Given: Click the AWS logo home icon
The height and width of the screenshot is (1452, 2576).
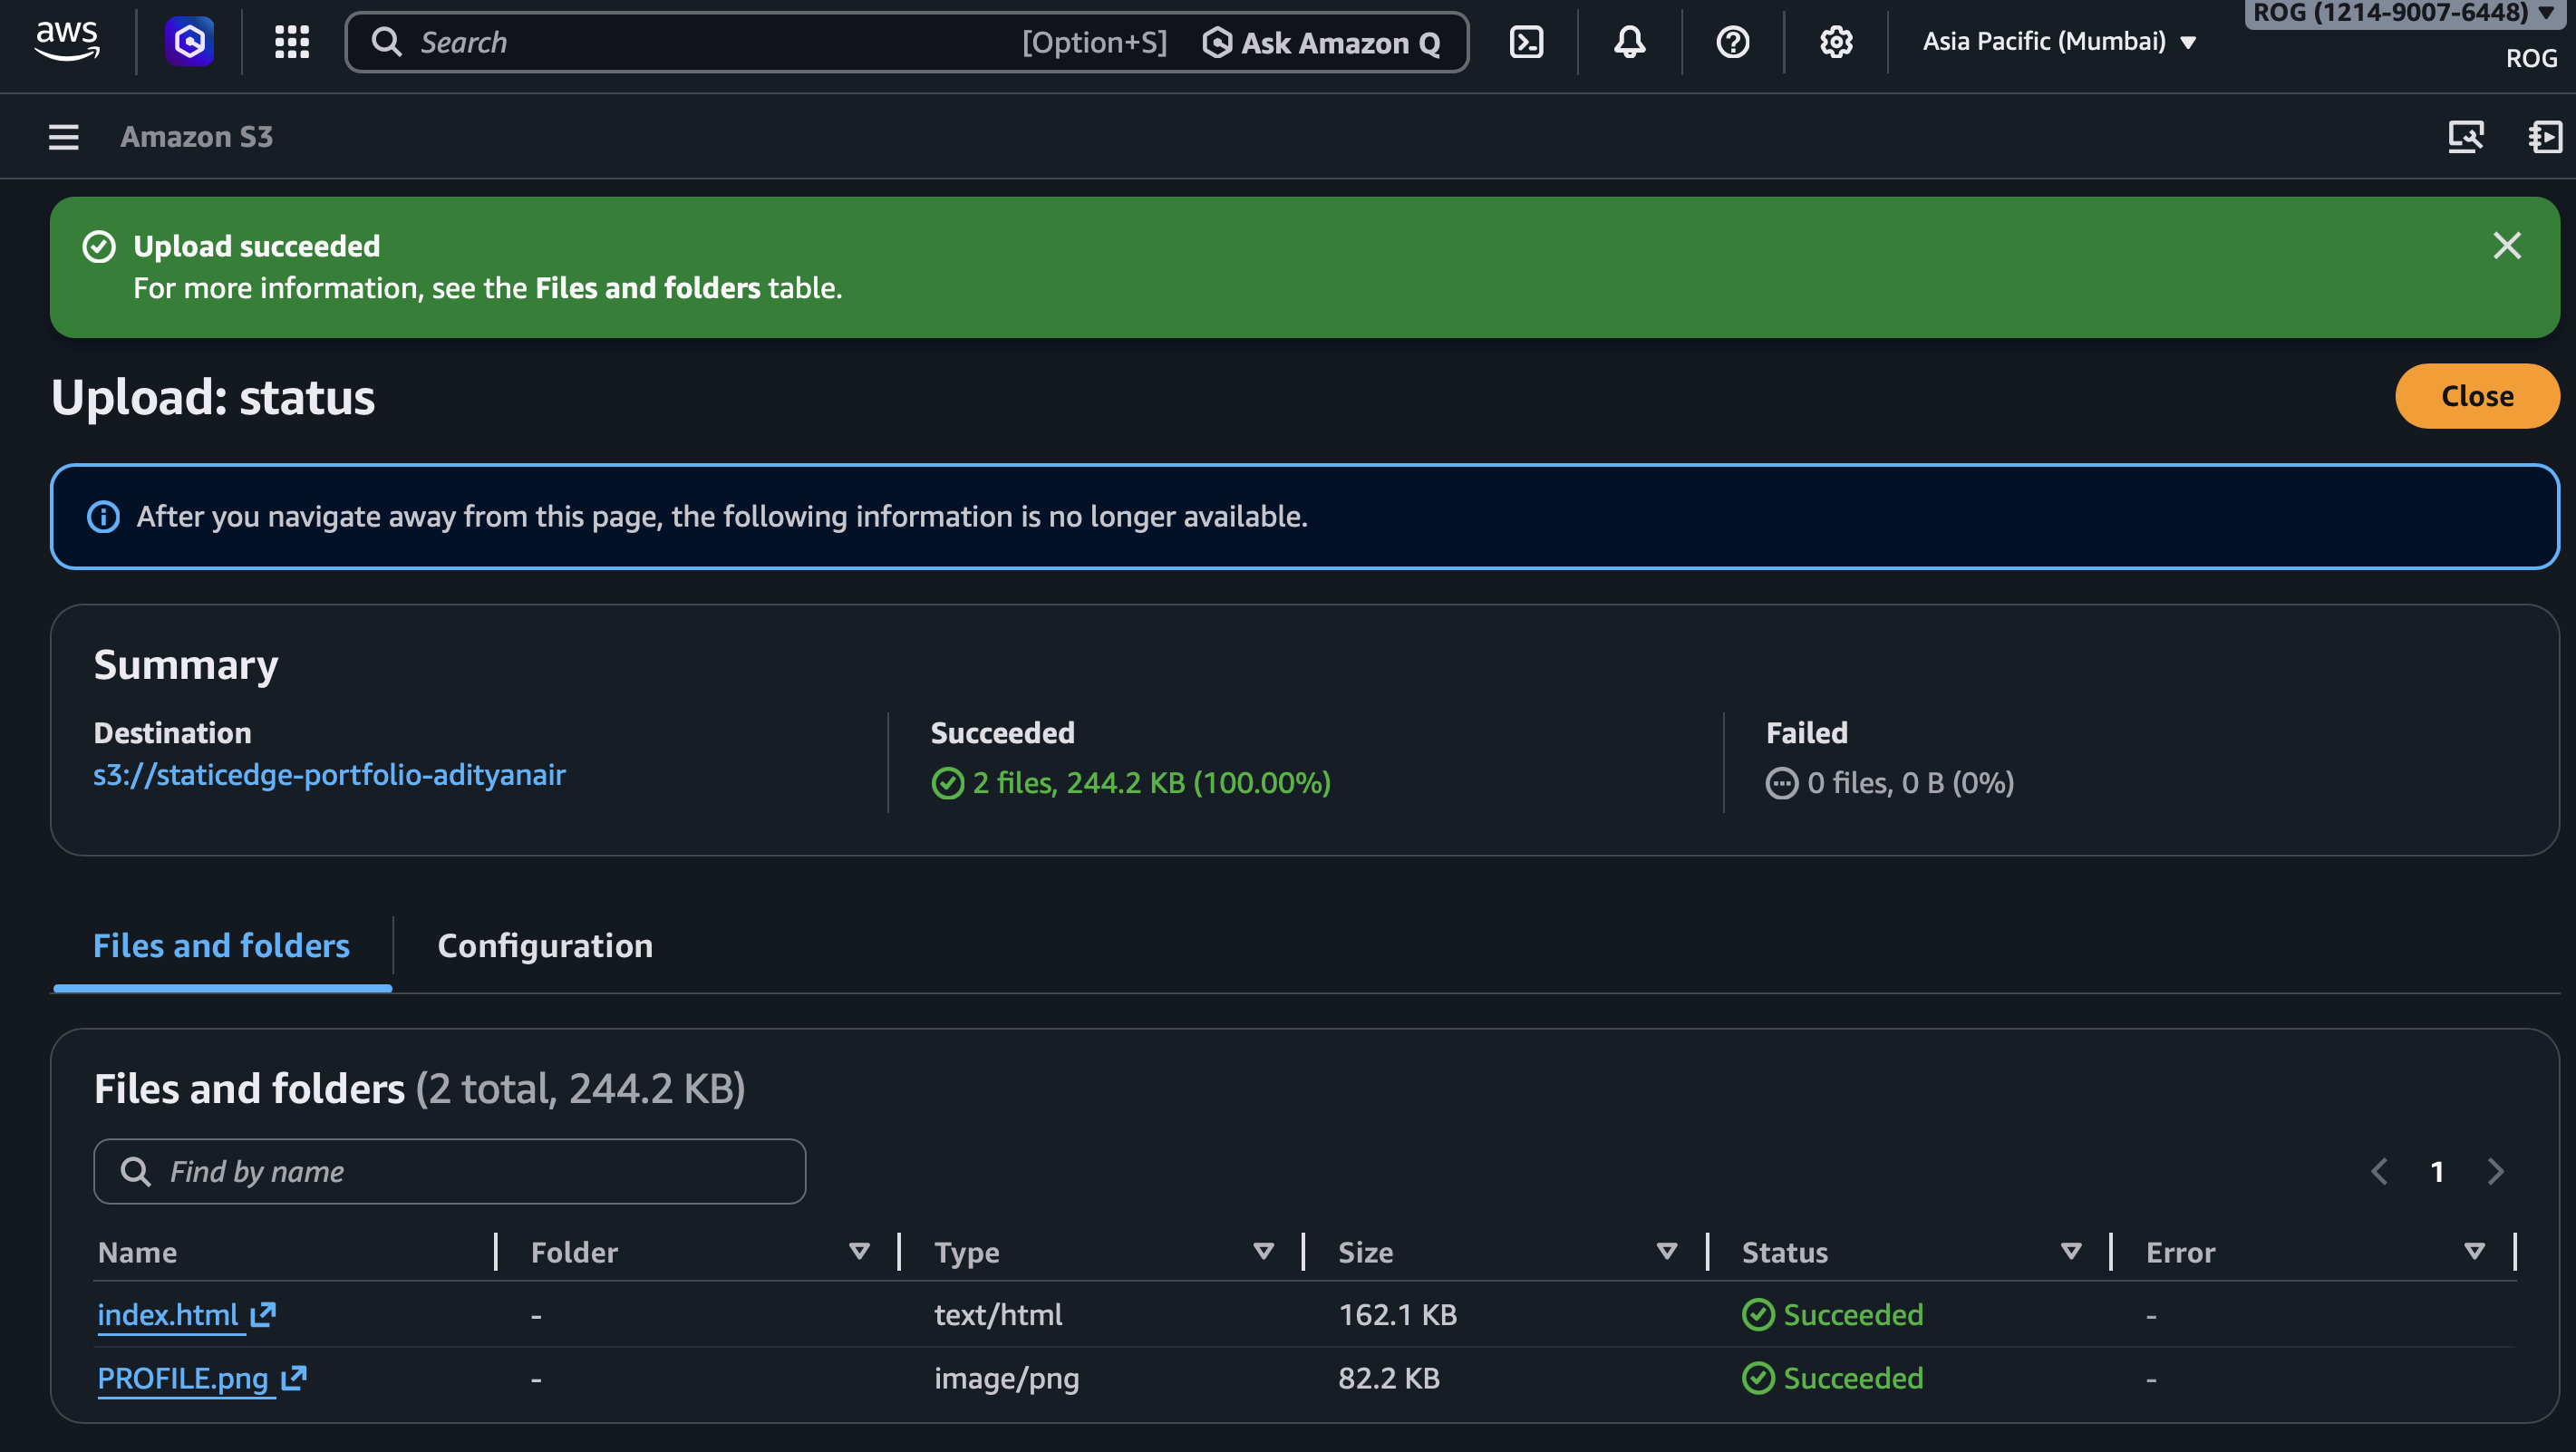Looking at the screenshot, I should [x=67, y=40].
